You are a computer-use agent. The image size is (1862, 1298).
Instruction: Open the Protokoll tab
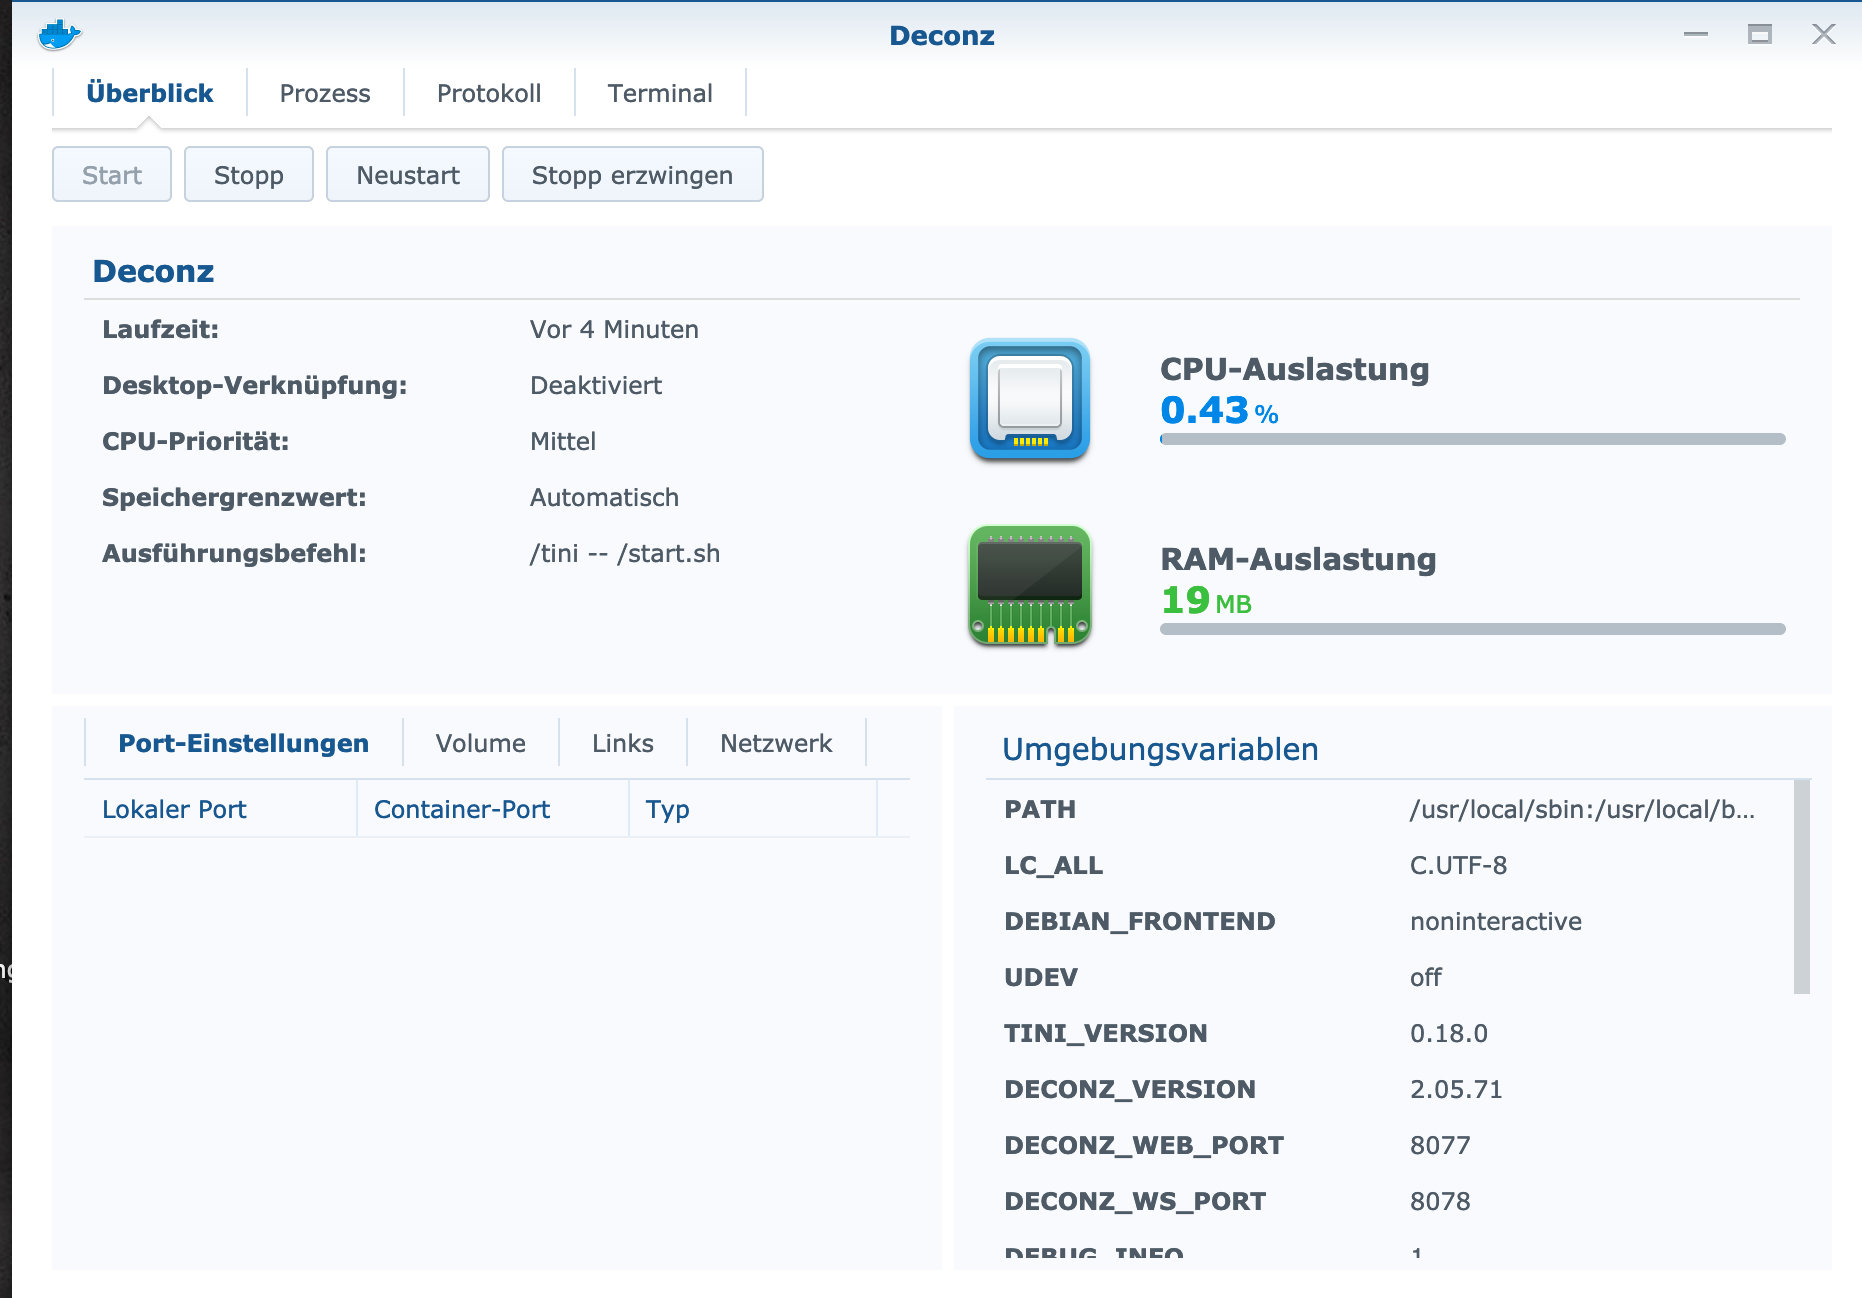pos(489,93)
